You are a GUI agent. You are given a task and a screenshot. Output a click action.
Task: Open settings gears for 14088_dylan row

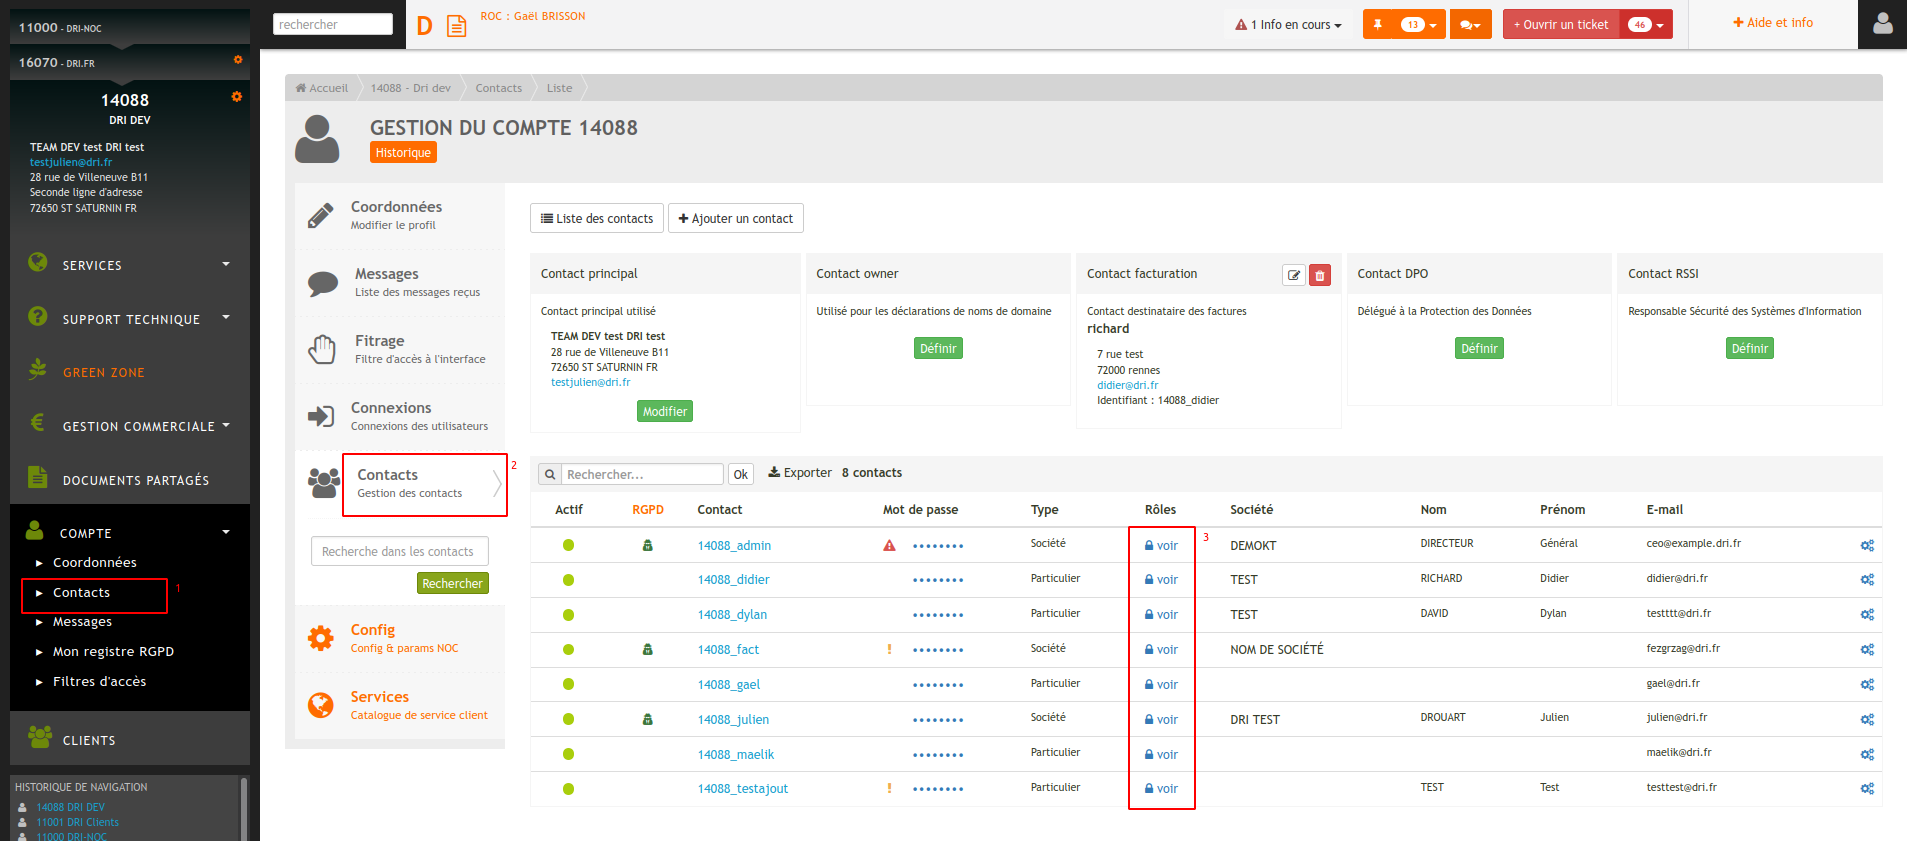(1867, 615)
